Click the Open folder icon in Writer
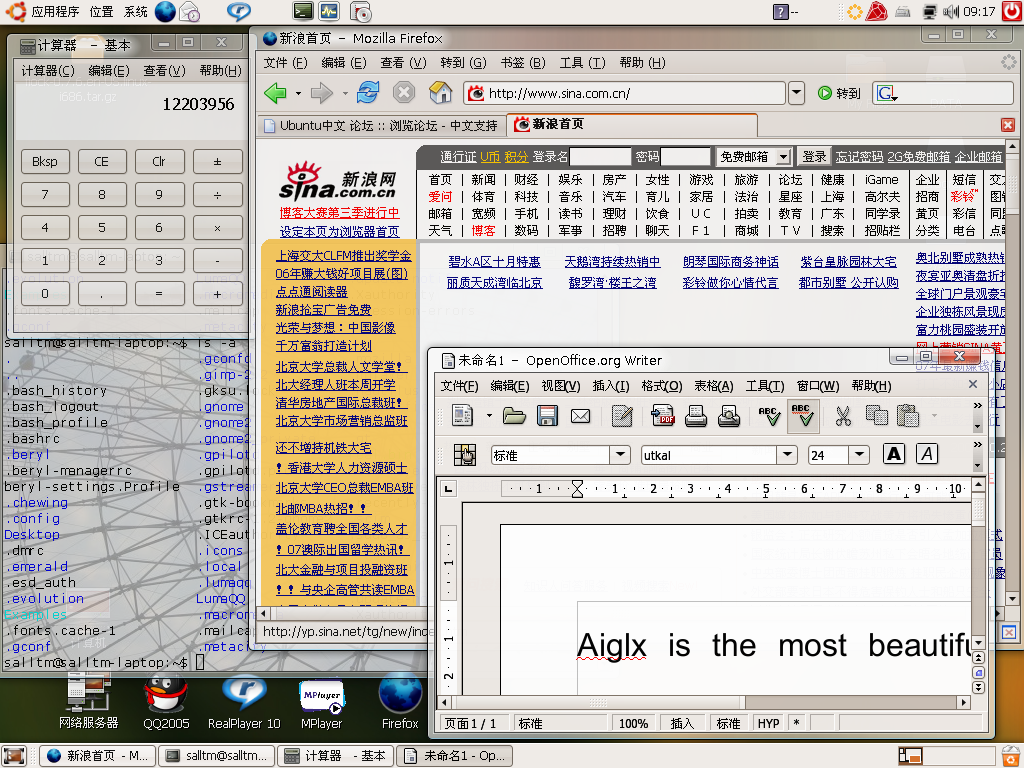This screenshot has height=768, width=1024. pyautogui.click(x=514, y=415)
